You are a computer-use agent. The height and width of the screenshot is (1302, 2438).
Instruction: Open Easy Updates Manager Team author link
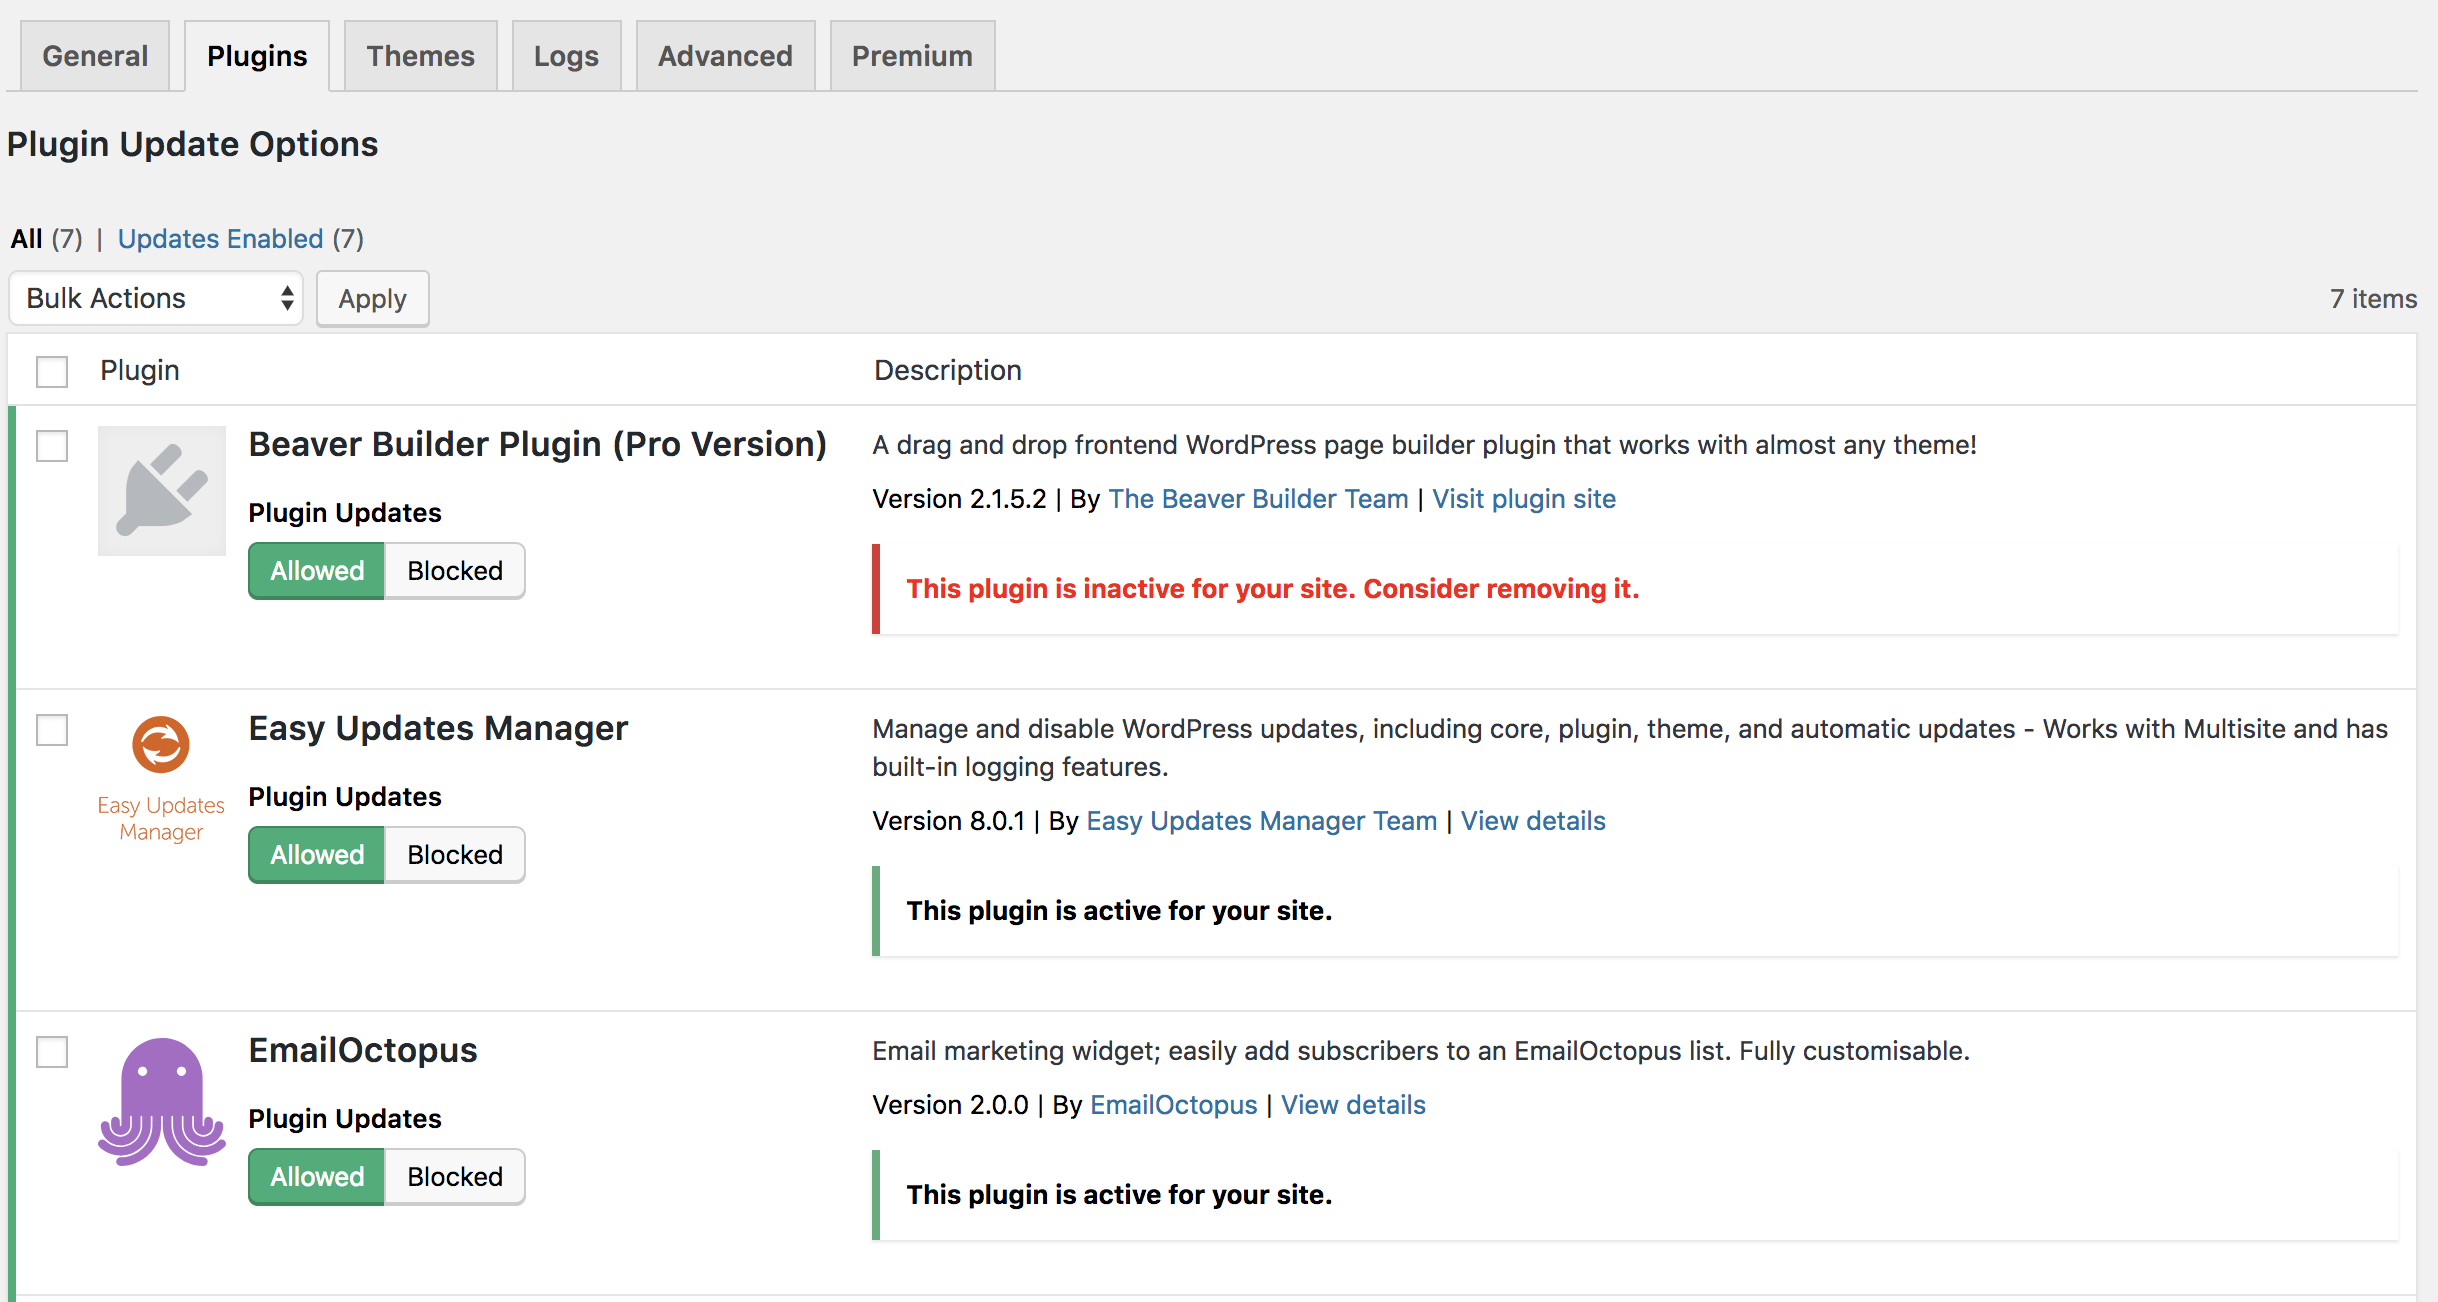1261,821
